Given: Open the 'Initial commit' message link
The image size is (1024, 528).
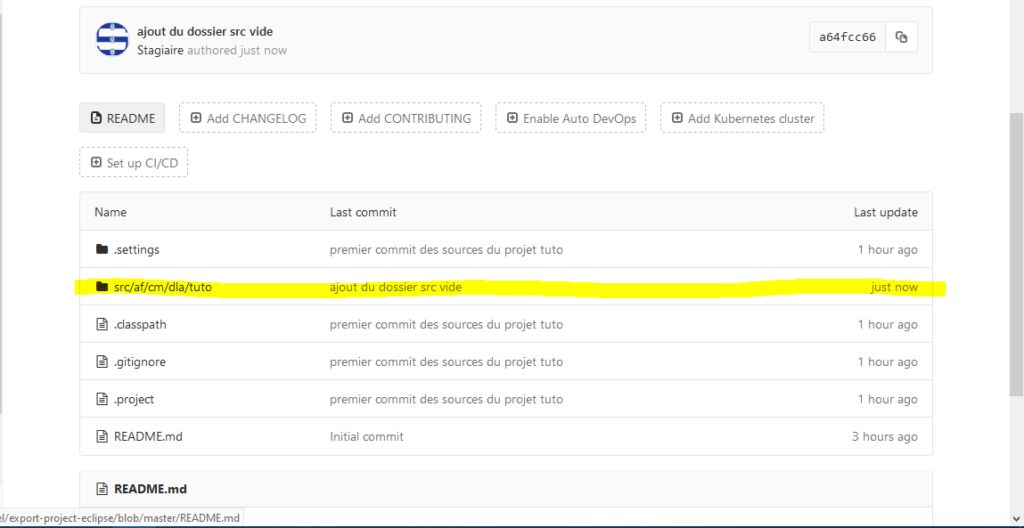Looking at the screenshot, I should pyautogui.click(x=366, y=436).
